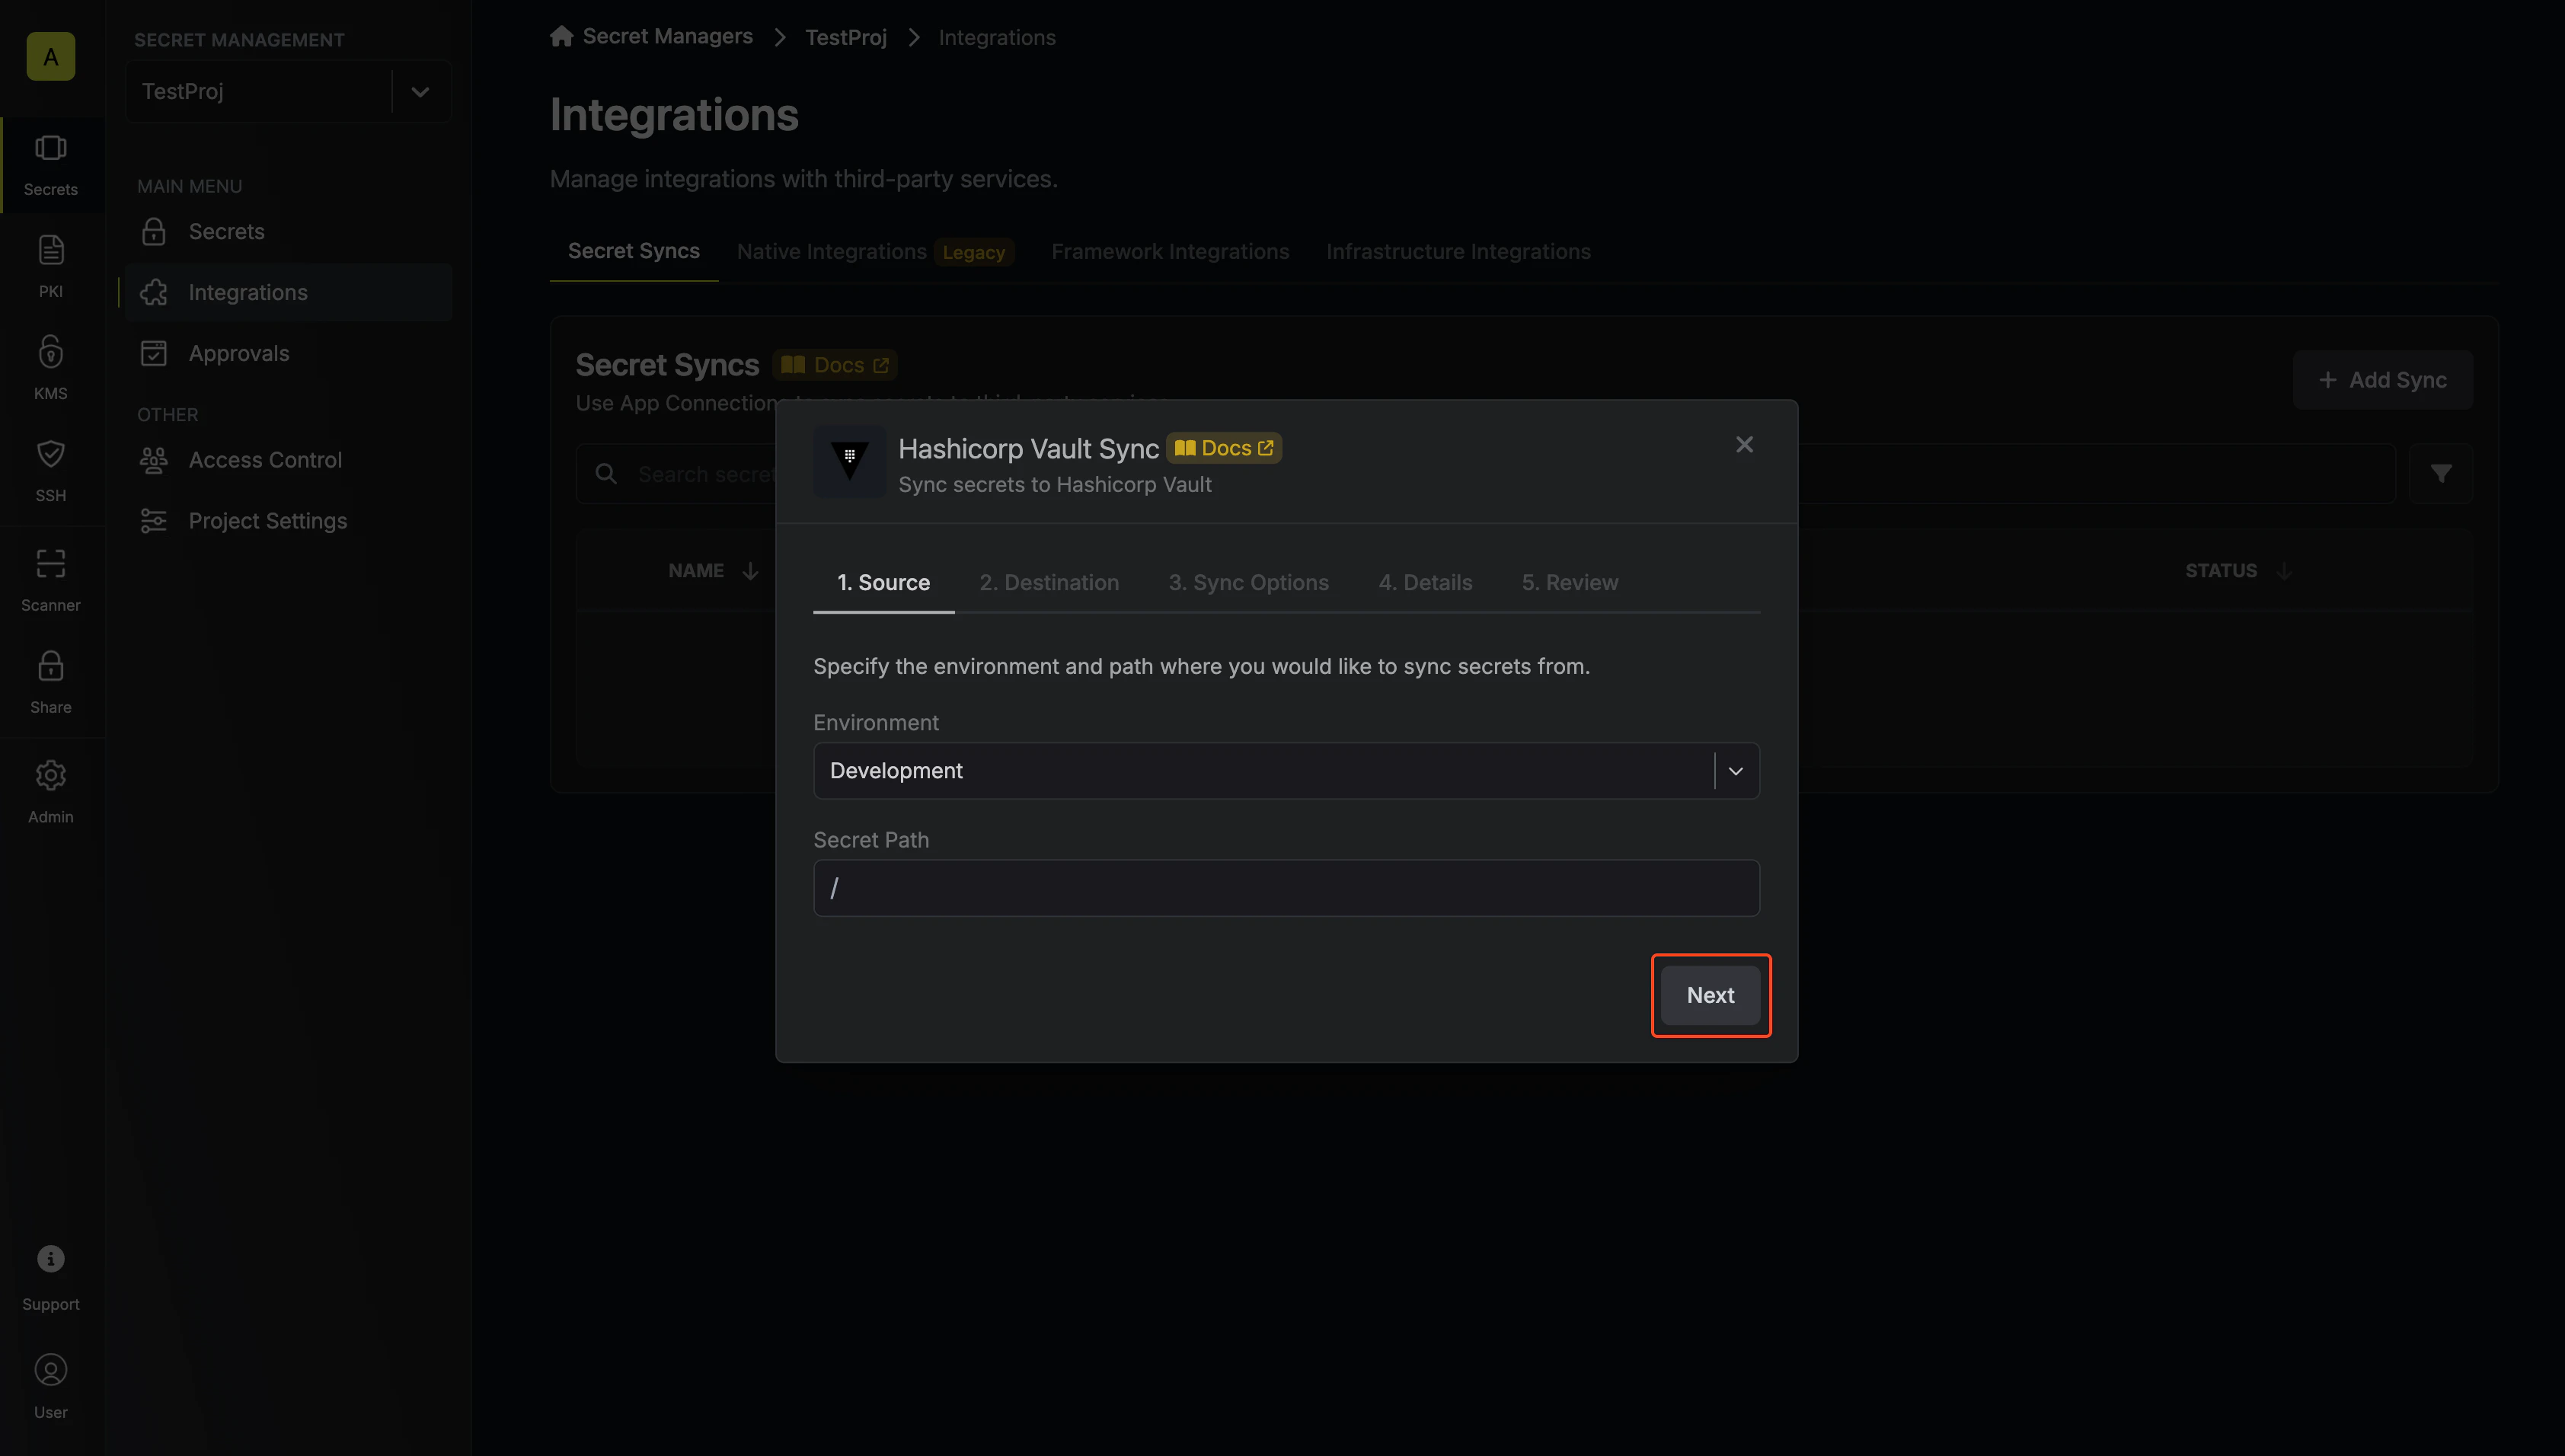Open Project Settings in the sidebar
The width and height of the screenshot is (2565, 1456).
tap(288, 520)
